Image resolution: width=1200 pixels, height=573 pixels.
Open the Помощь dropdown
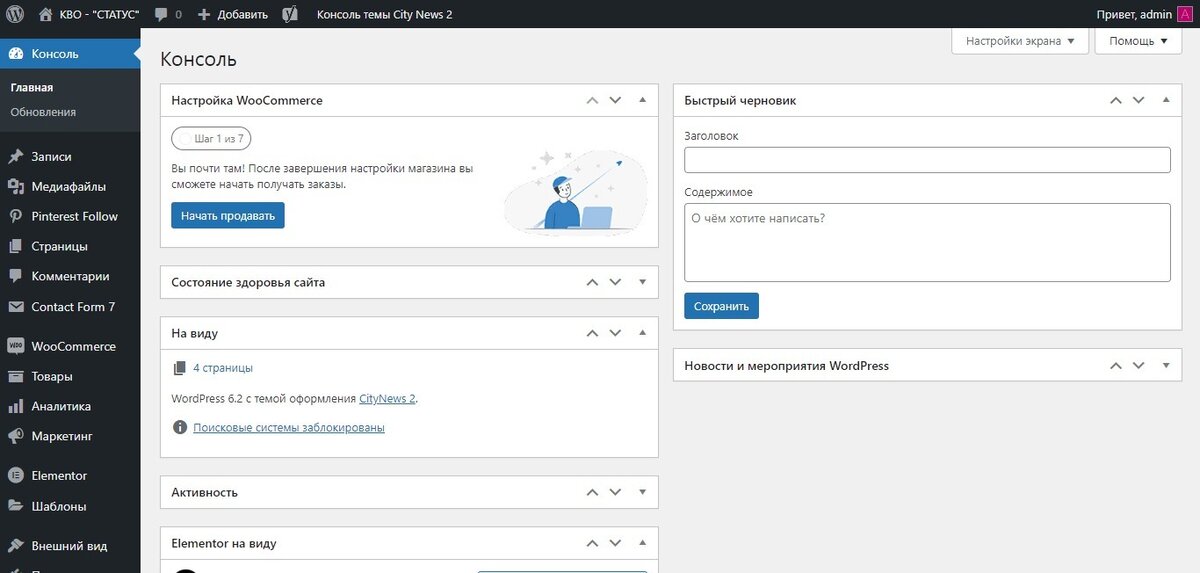pos(1138,41)
